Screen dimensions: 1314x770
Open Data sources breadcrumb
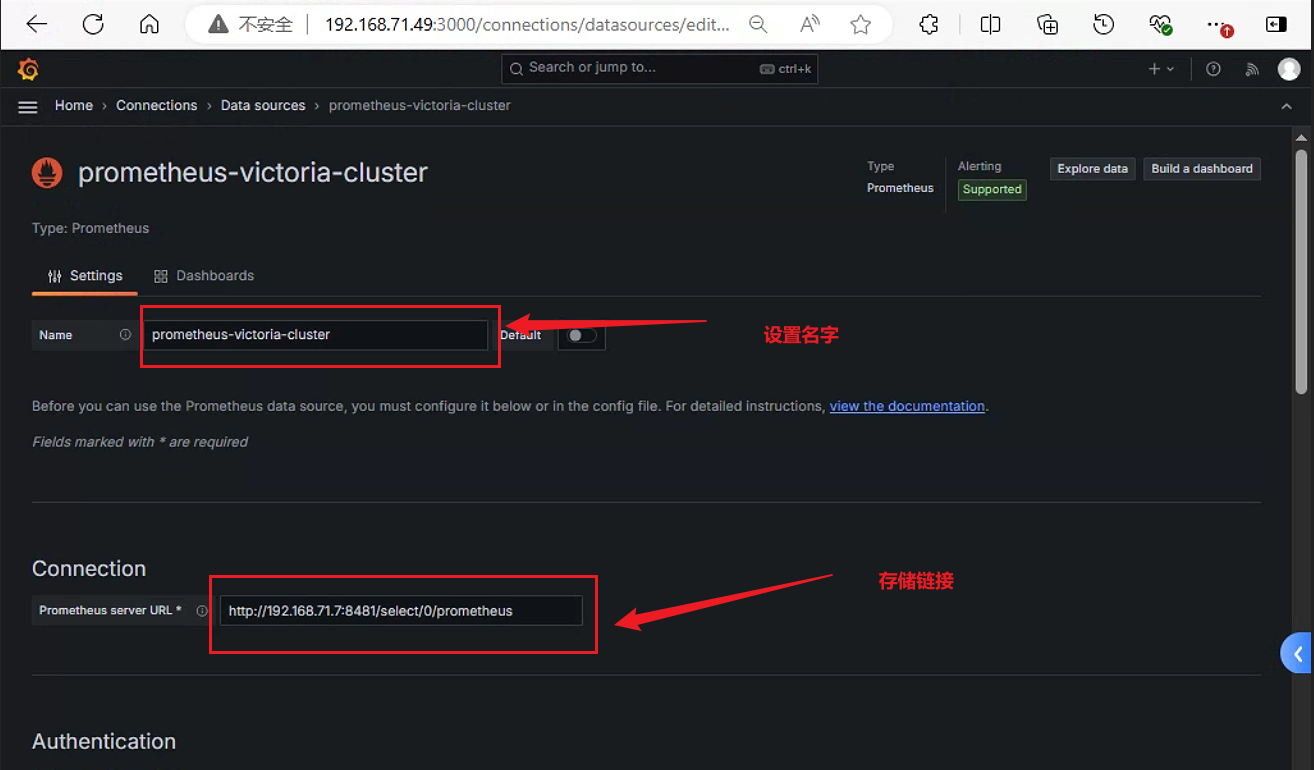point(263,105)
